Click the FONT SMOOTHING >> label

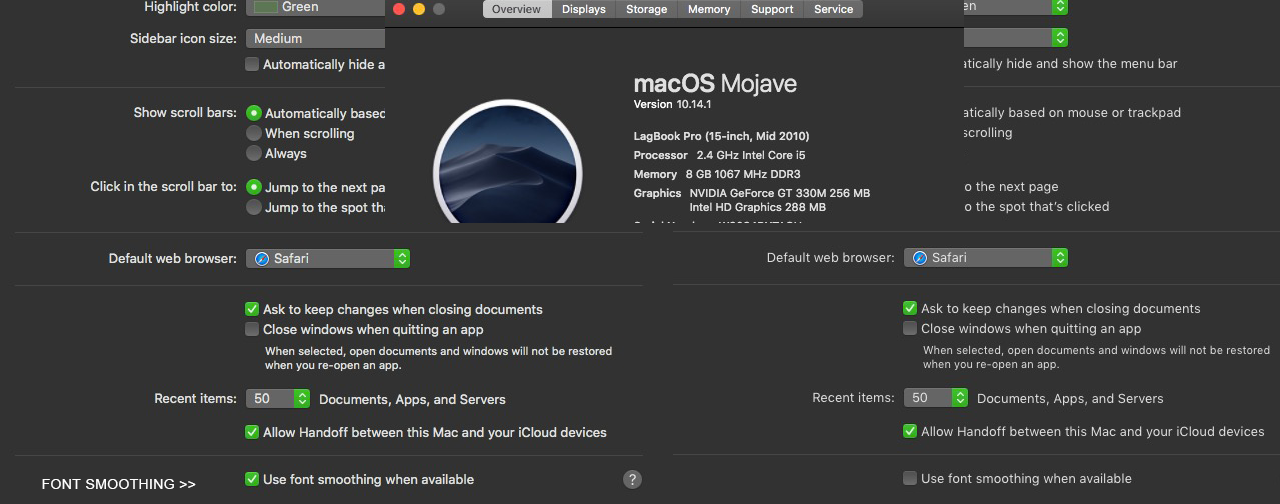pyautogui.click(x=119, y=484)
